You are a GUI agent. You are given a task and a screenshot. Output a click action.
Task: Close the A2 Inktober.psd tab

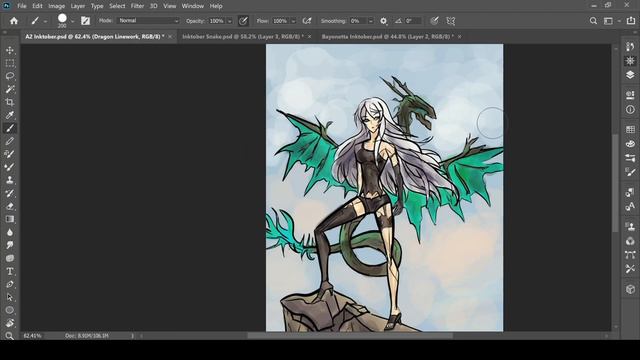point(170,36)
